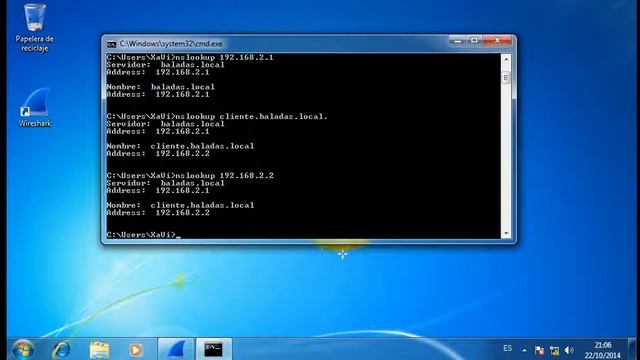Click the first 'nslookup 192.168.2.1' command line
640x360 pixels.
click(x=190, y=57)
